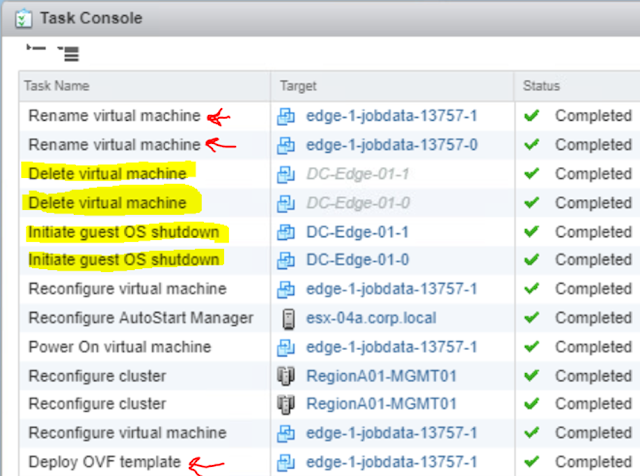The image size is (640, 476).
Task: Click cluster icon in first Reconfigure cluster row
Action: (286, 376)
